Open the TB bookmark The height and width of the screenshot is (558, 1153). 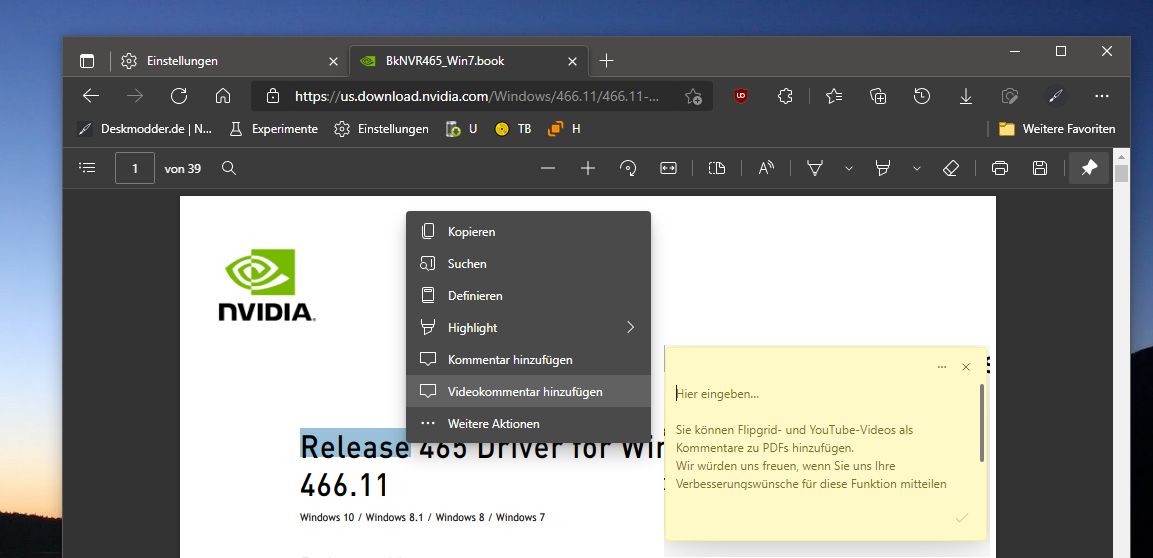pos(513,129)
